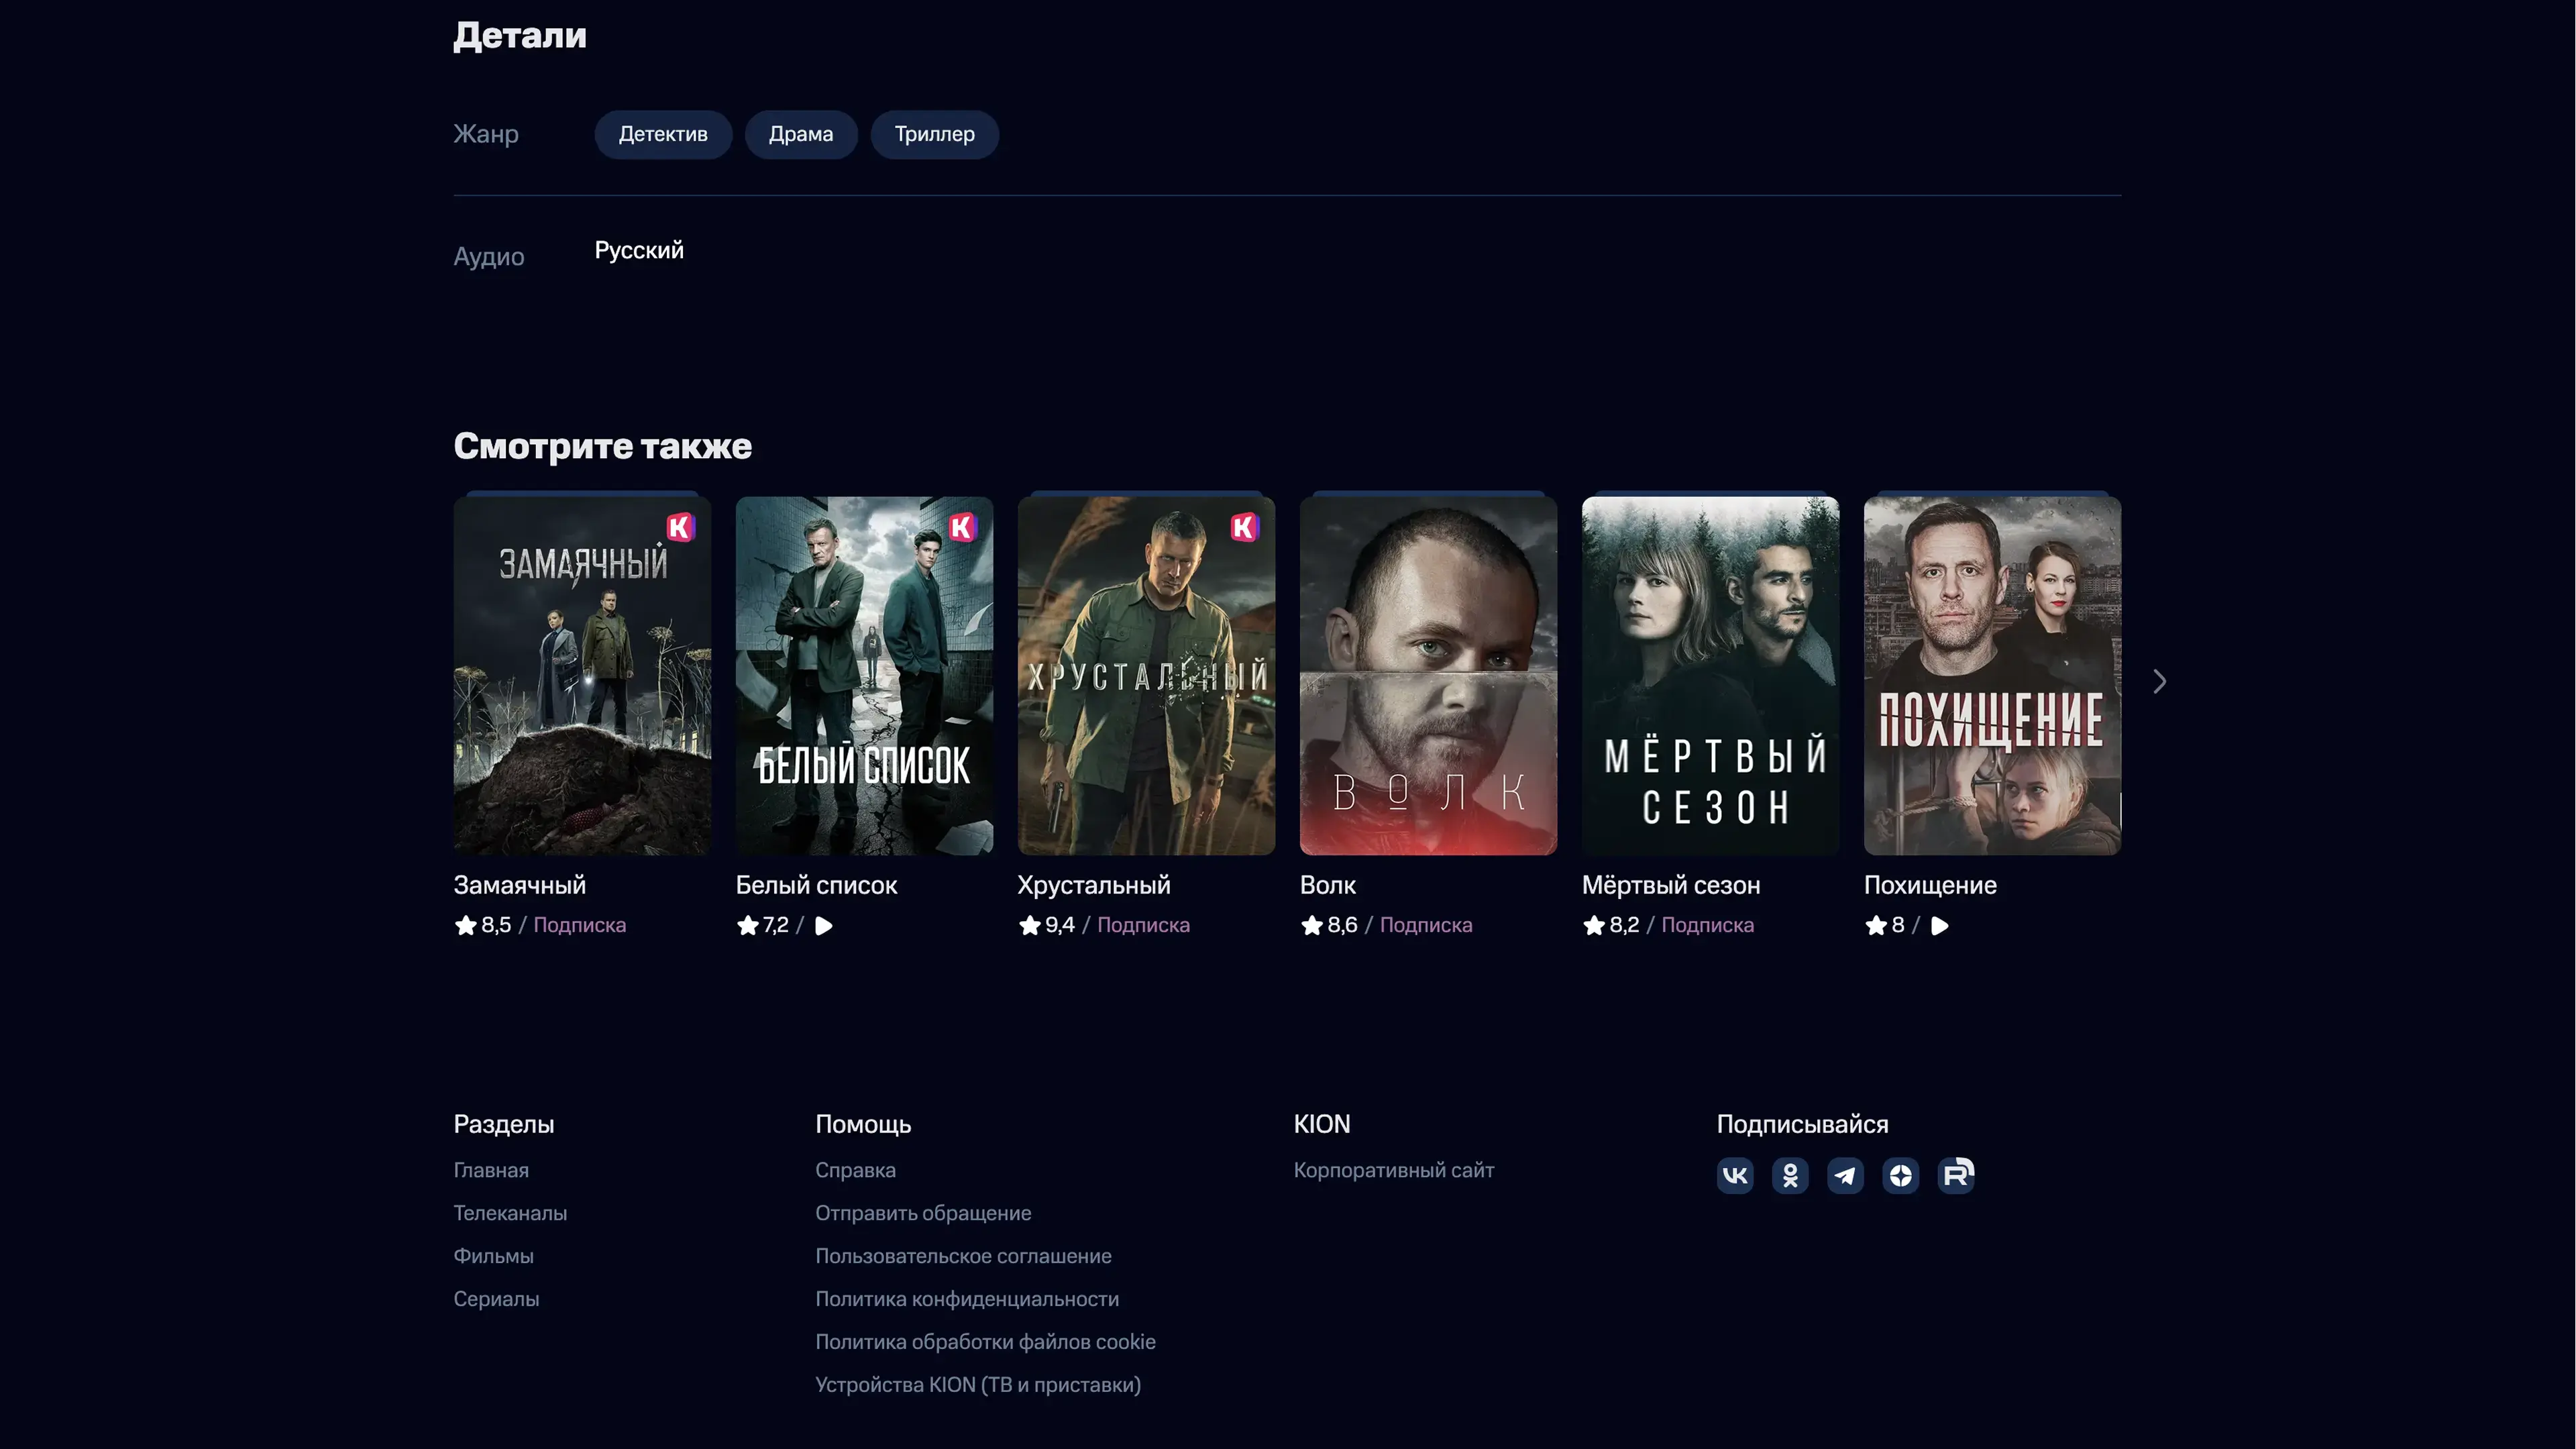
Task: Select the Детектив genre tag
Action: pyautogui.click(x=663, y=134)
